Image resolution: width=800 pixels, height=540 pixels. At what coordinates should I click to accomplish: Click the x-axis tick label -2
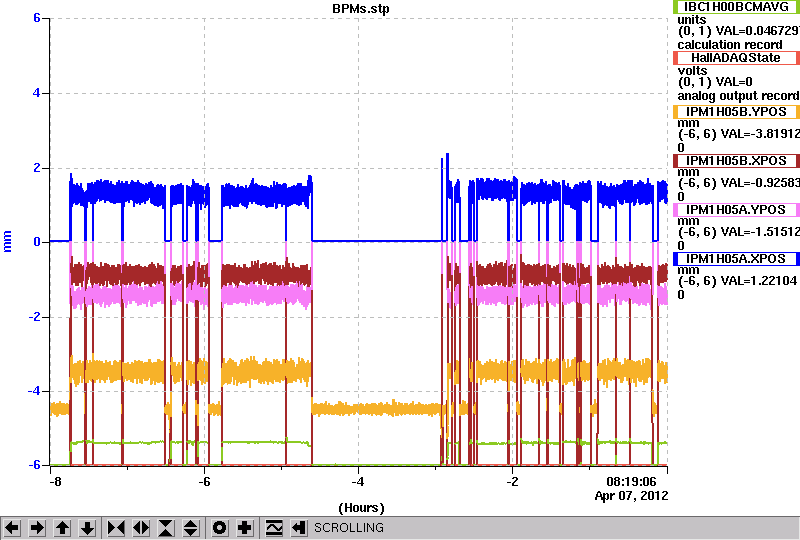click(512, 482)
